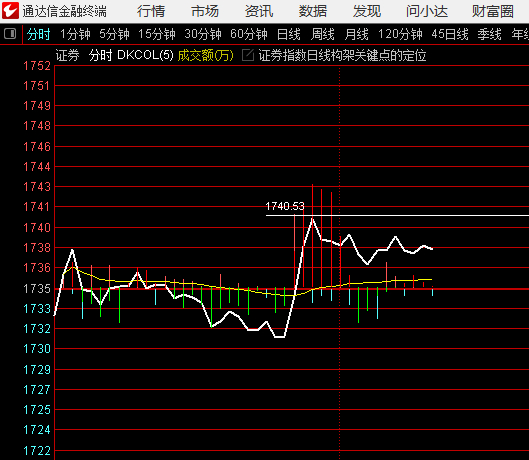Open the 市场 menu
This screenshot has height=460, width=529.
[x=205, y=11]
